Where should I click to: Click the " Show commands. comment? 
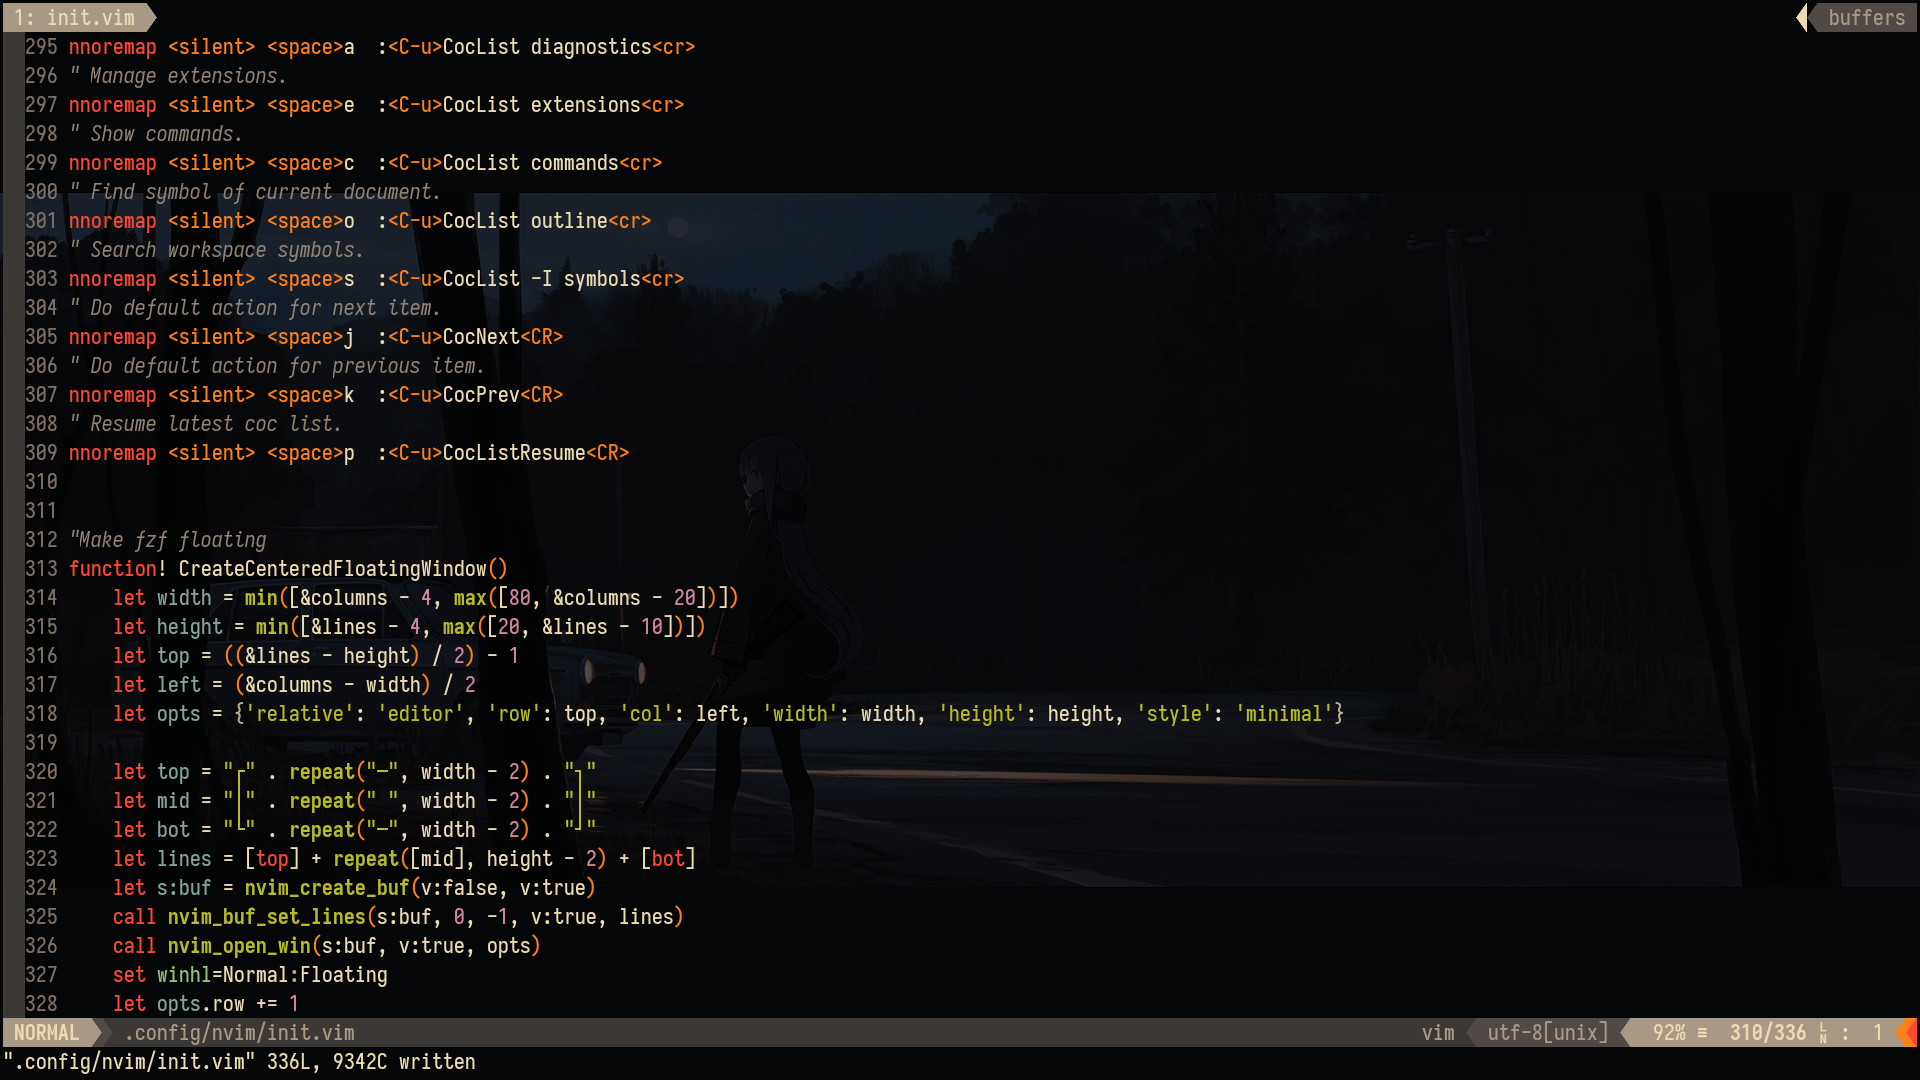(156, 134)
